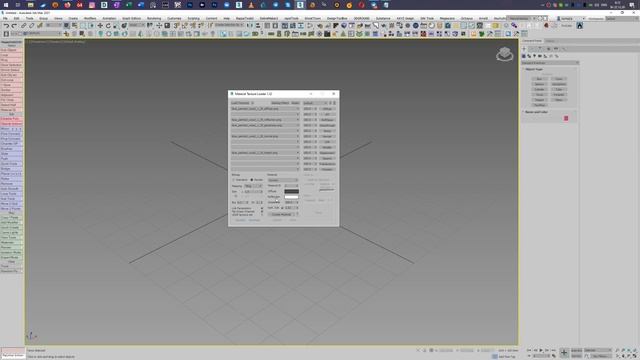Open Standard Primitives dropdown in command panel
Viewport: 640px width, 360px height.
pos(550,63)
